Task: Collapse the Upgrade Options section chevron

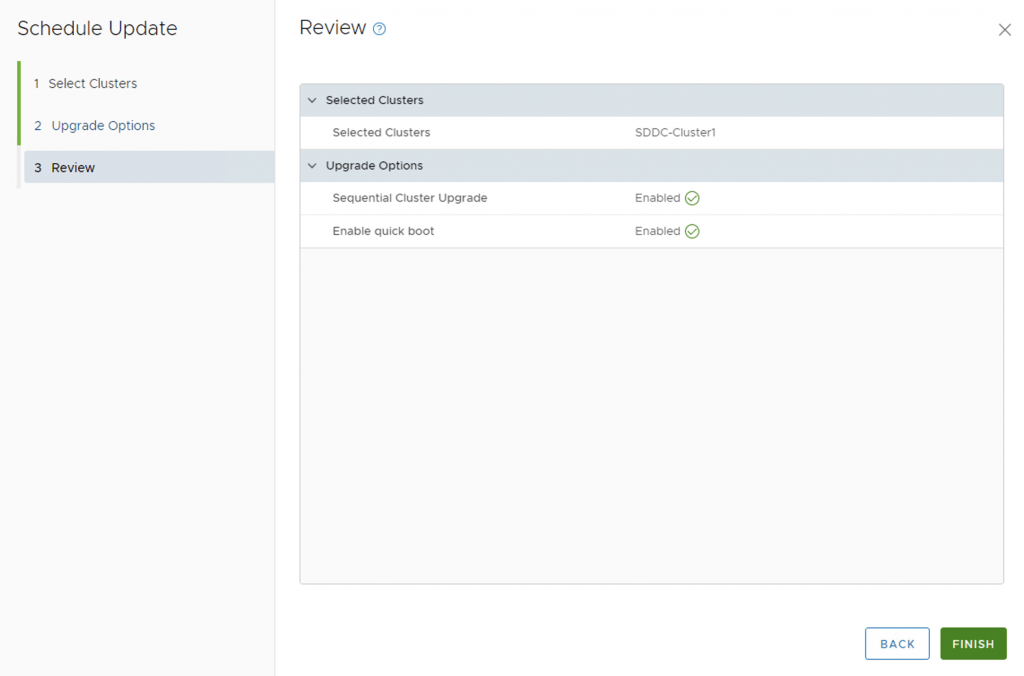Action: click(312, 166)
